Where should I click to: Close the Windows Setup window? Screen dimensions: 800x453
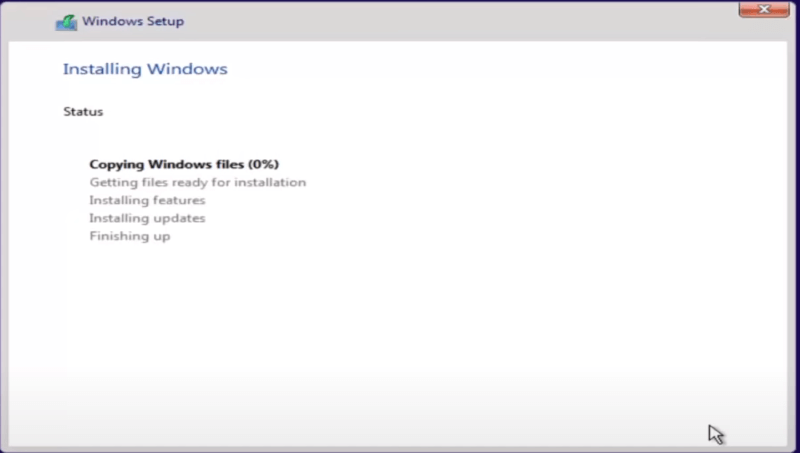point(764,9)
